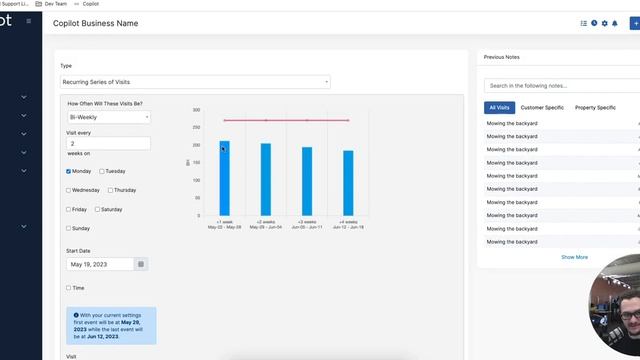This screenshot has height=360, width=640.
Task: Click the red capacity line on chart
Action: (x=287, y=120)
